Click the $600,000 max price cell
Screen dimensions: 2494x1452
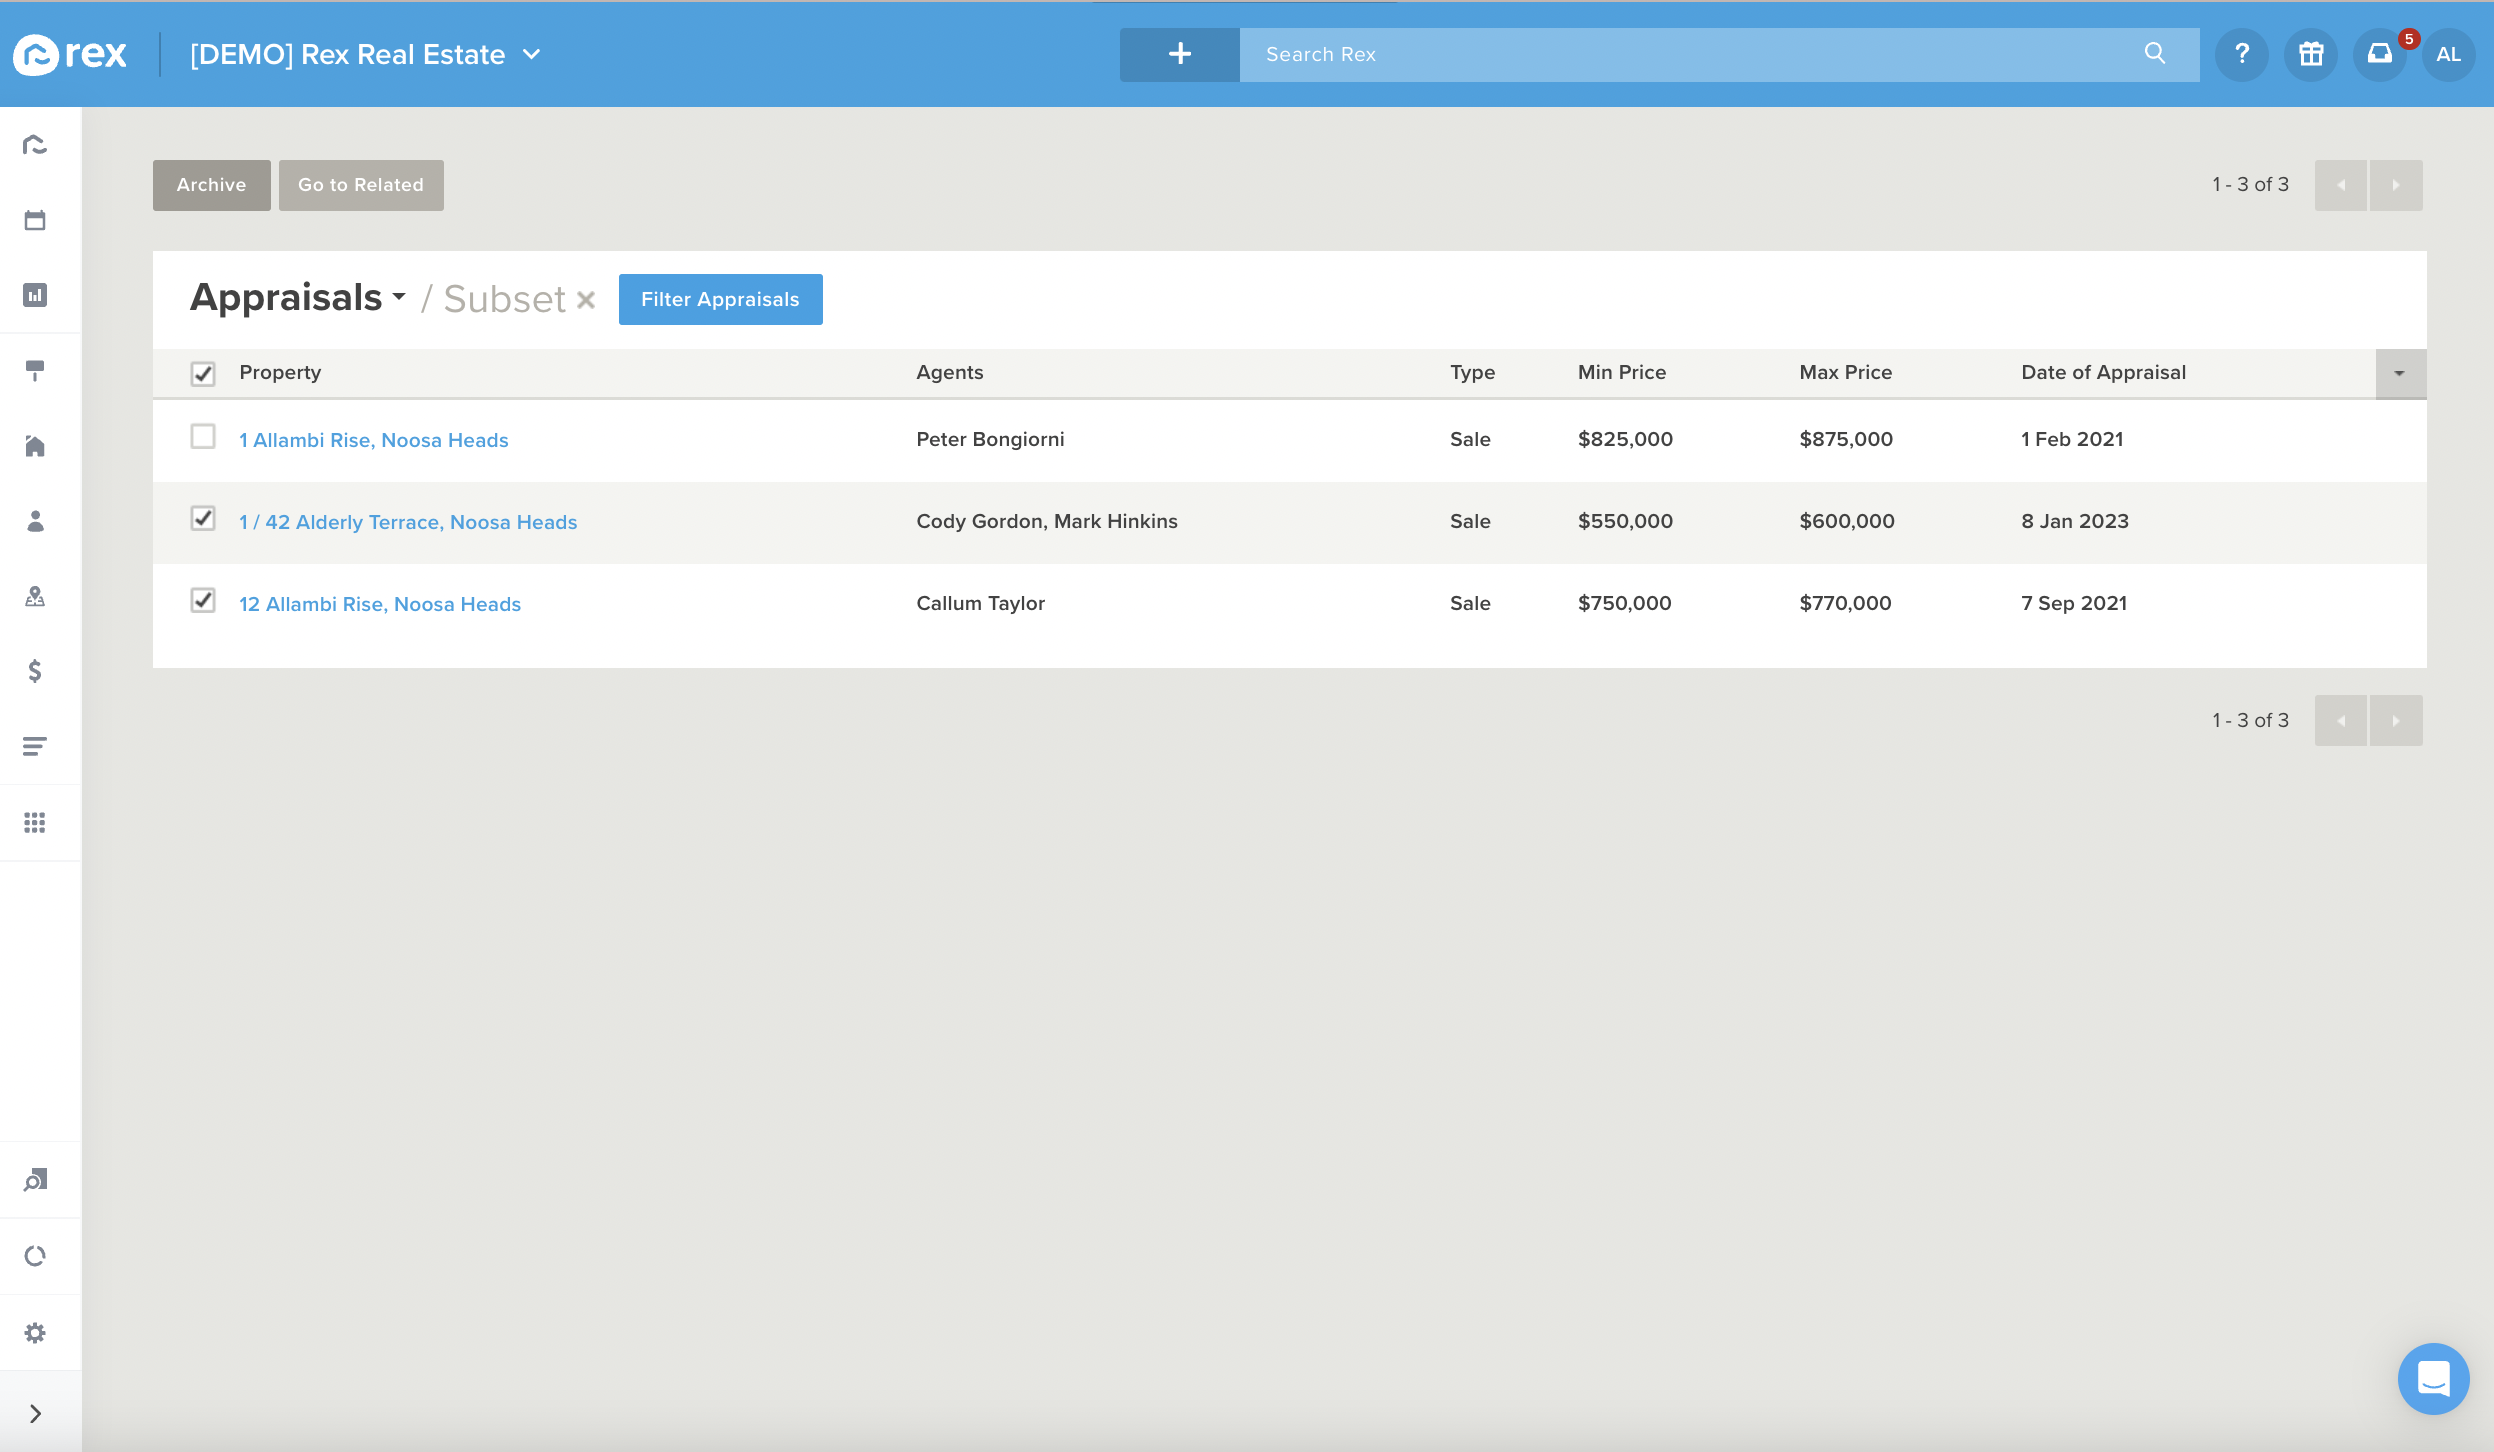point(1847,521)
